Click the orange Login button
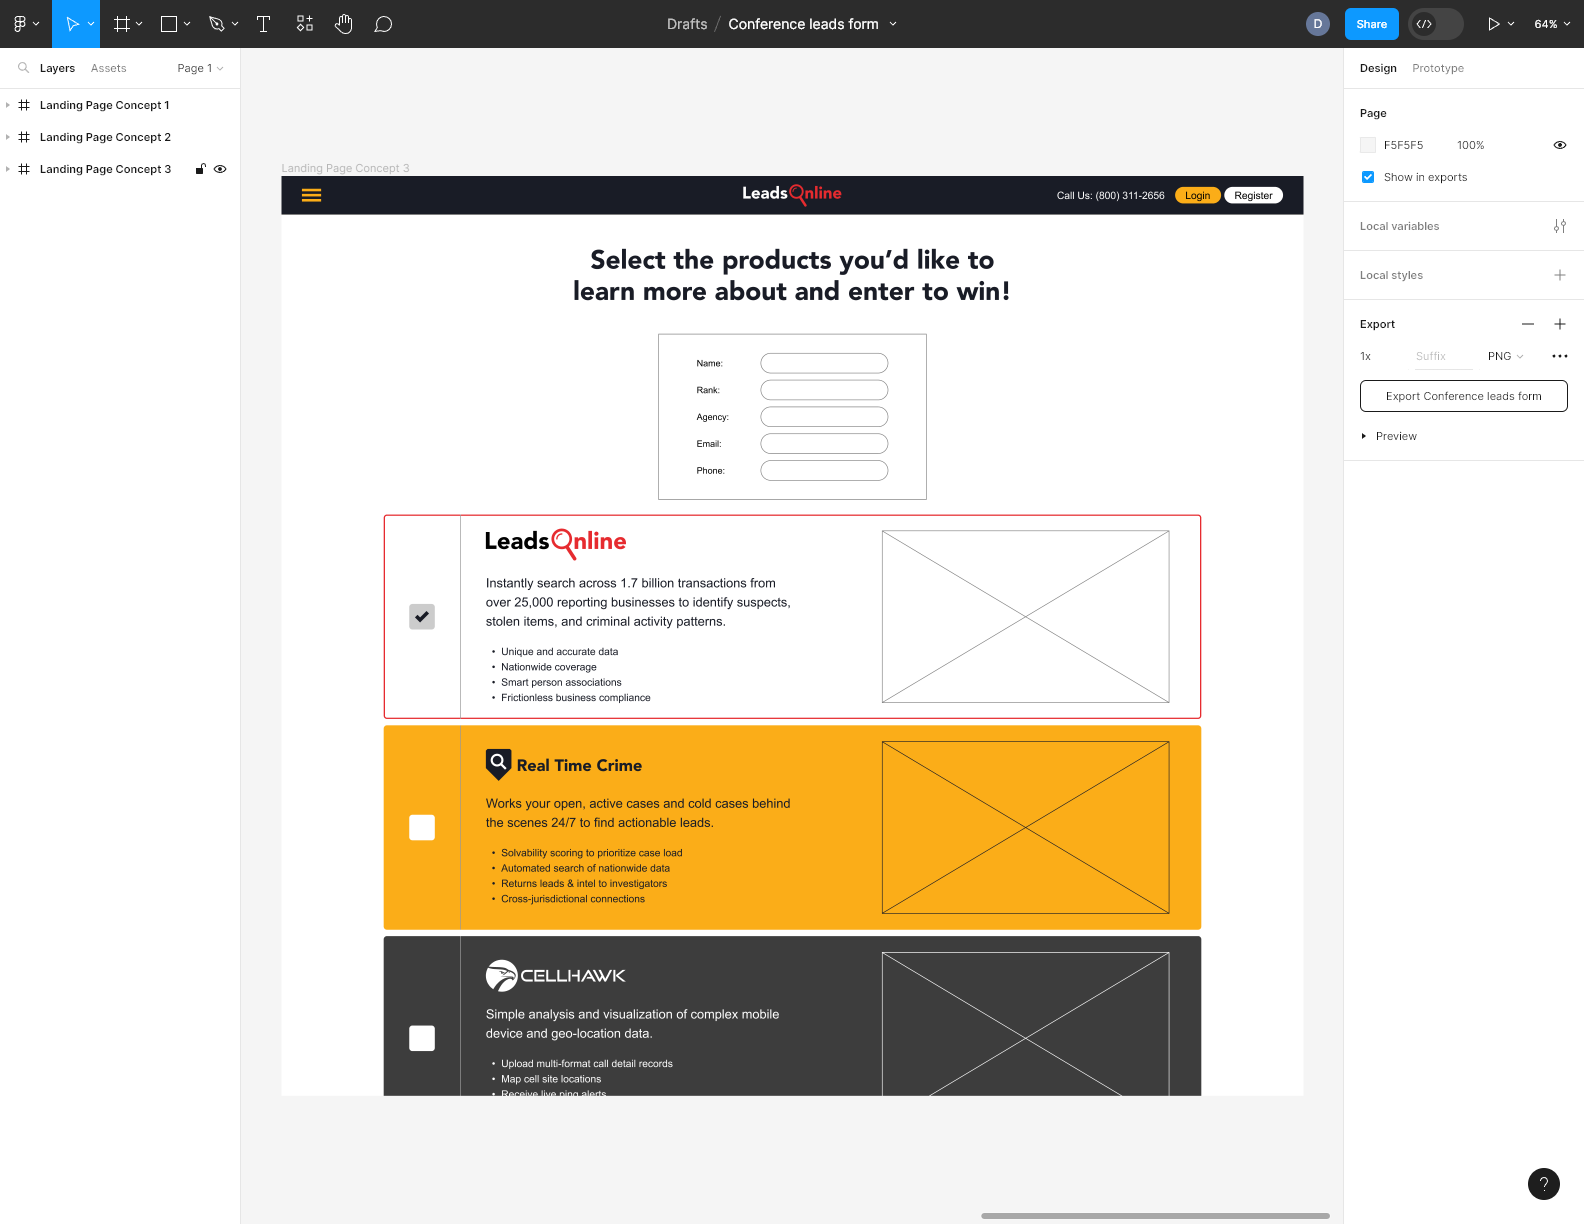Image resolution: width=1584 pixels, height=1224 pixels. (x=1198, y=196)
